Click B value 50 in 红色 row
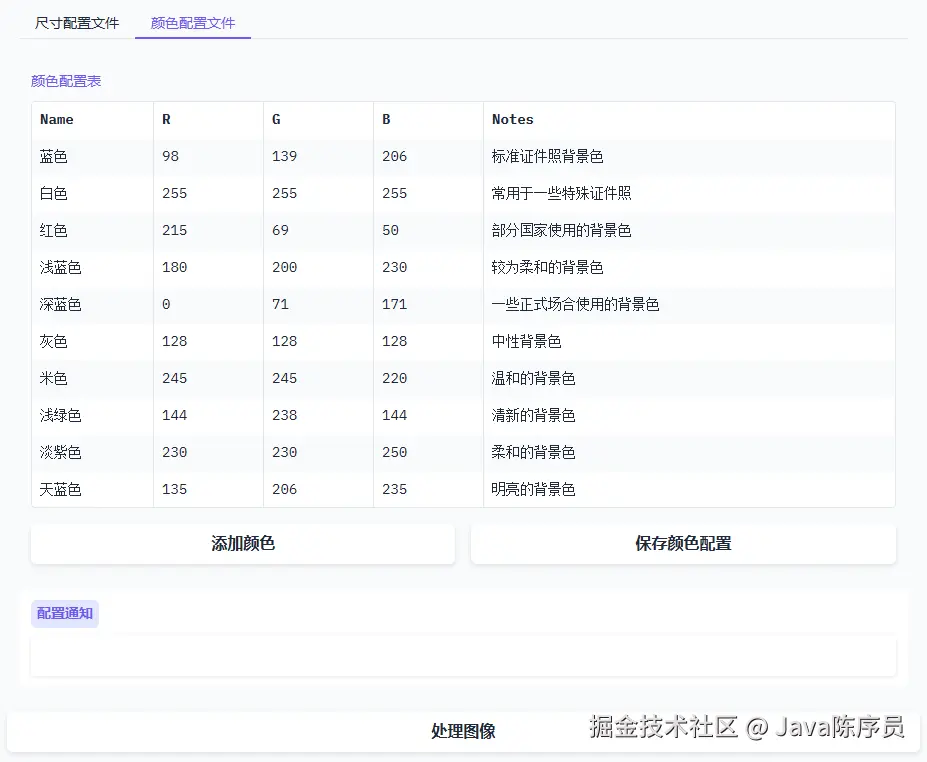The width and height of the screenshot is (927, 762). pos(428,231)
